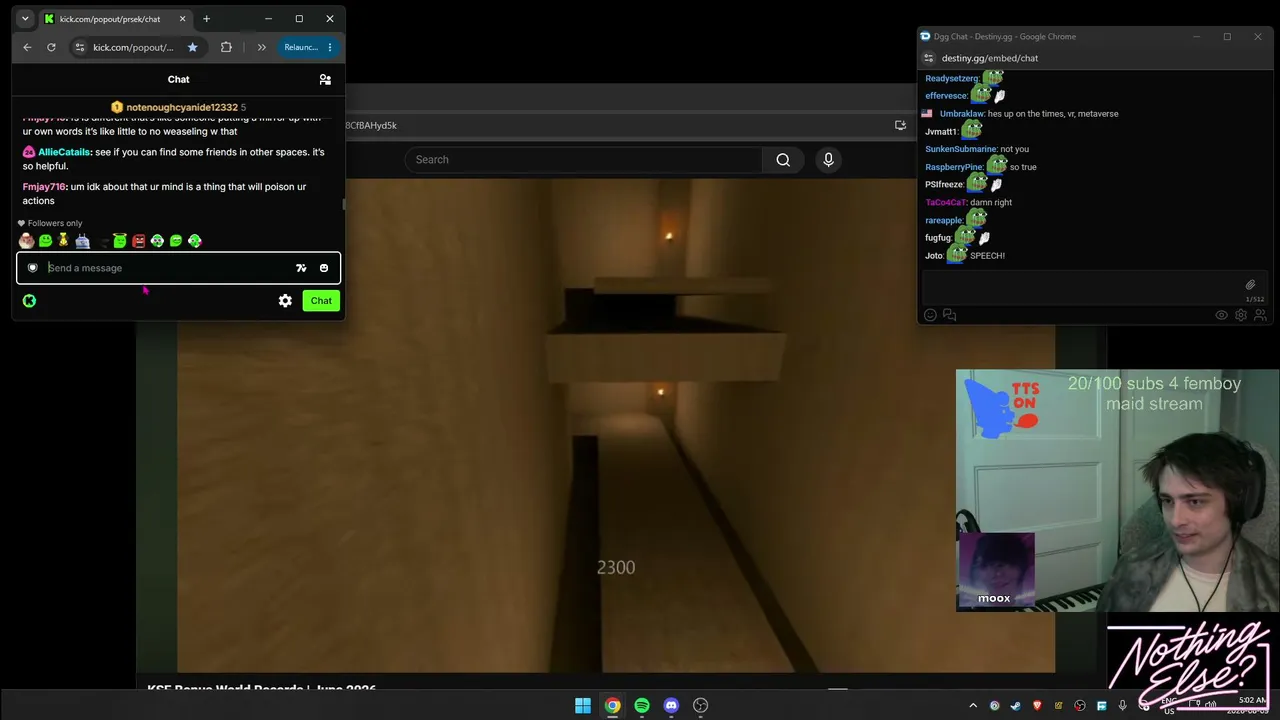Expand hidden toolbar items chevron in Chrome
The image size is (1280, 720).
tap(261, 47)
